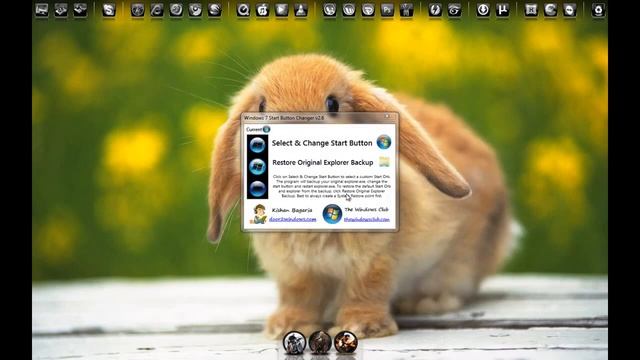Launch VLC cone icon in the dock
The width and height of the screenshot is (640, 360).
click(301, 10)
